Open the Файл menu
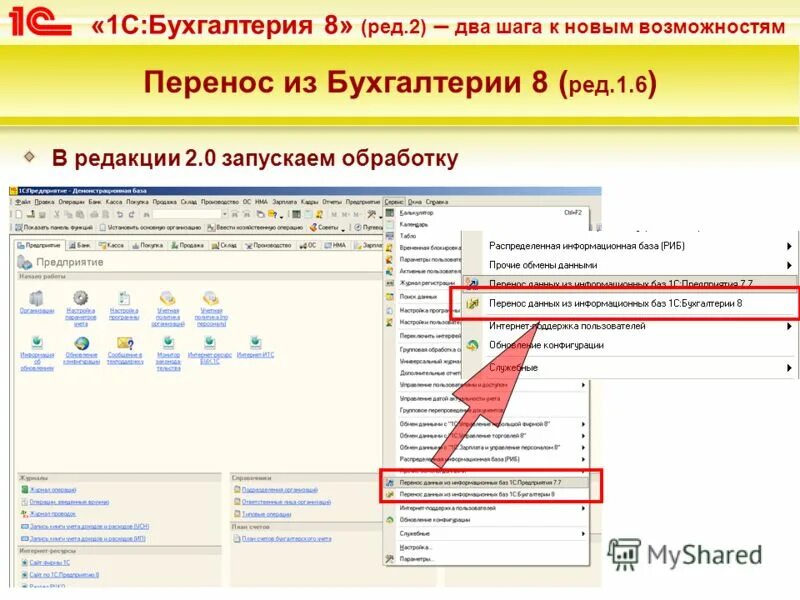This screenshot has width=800, height=600. click(17, 200)
